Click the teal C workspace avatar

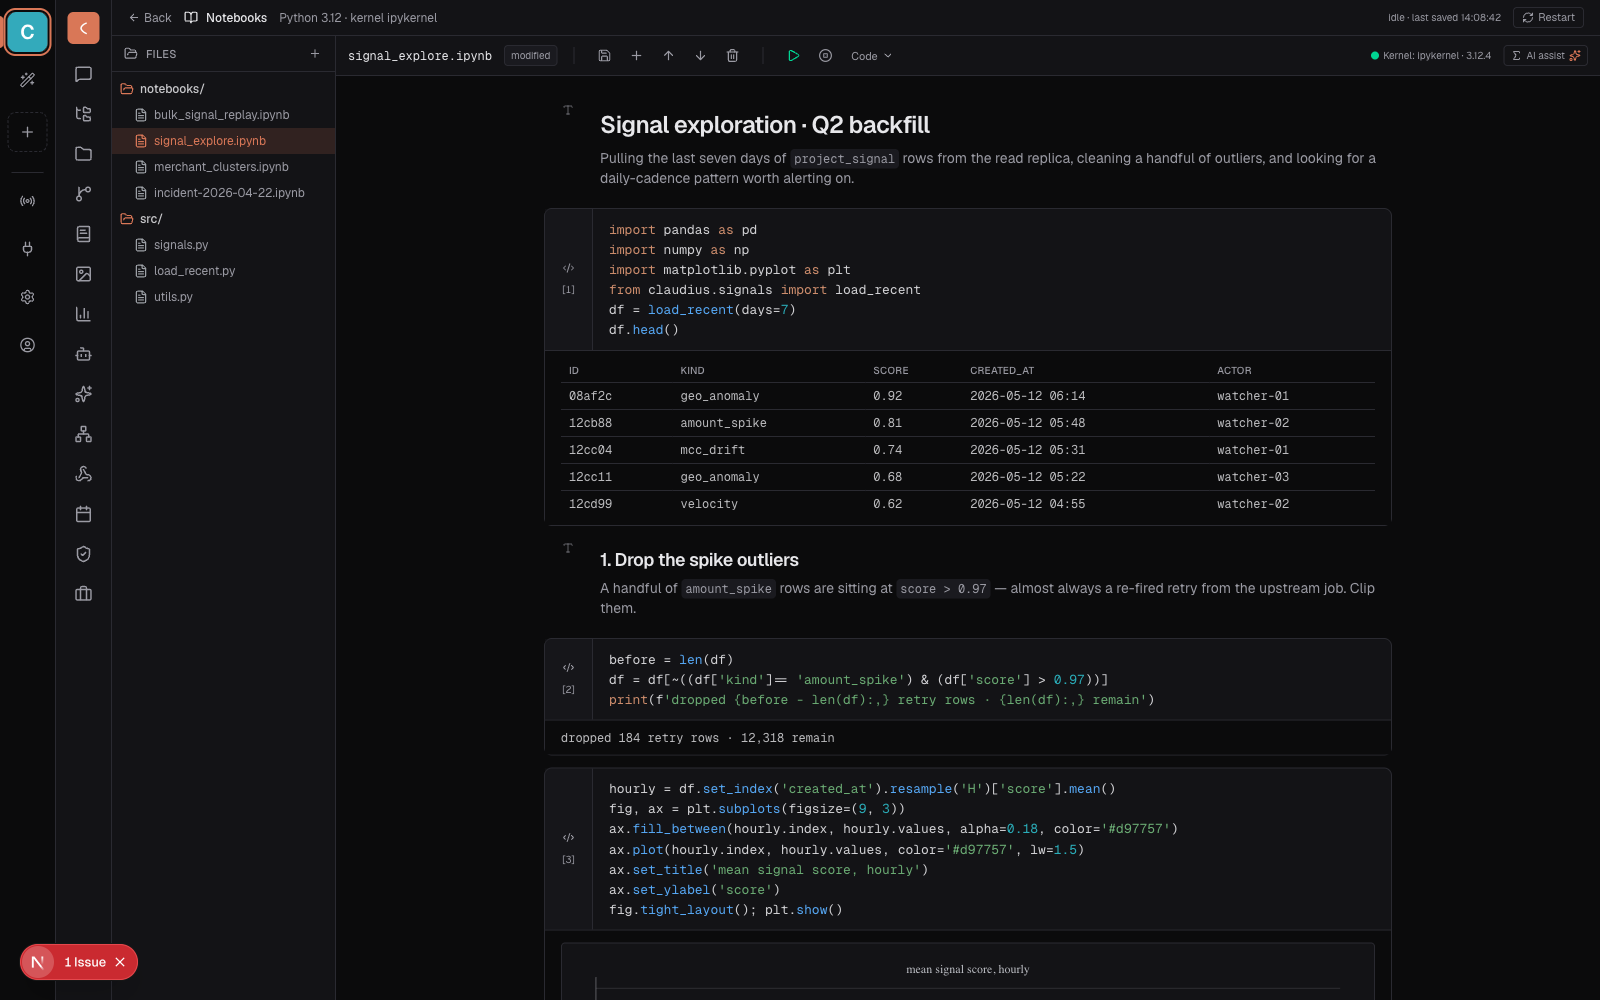click(x=27, y=32)
